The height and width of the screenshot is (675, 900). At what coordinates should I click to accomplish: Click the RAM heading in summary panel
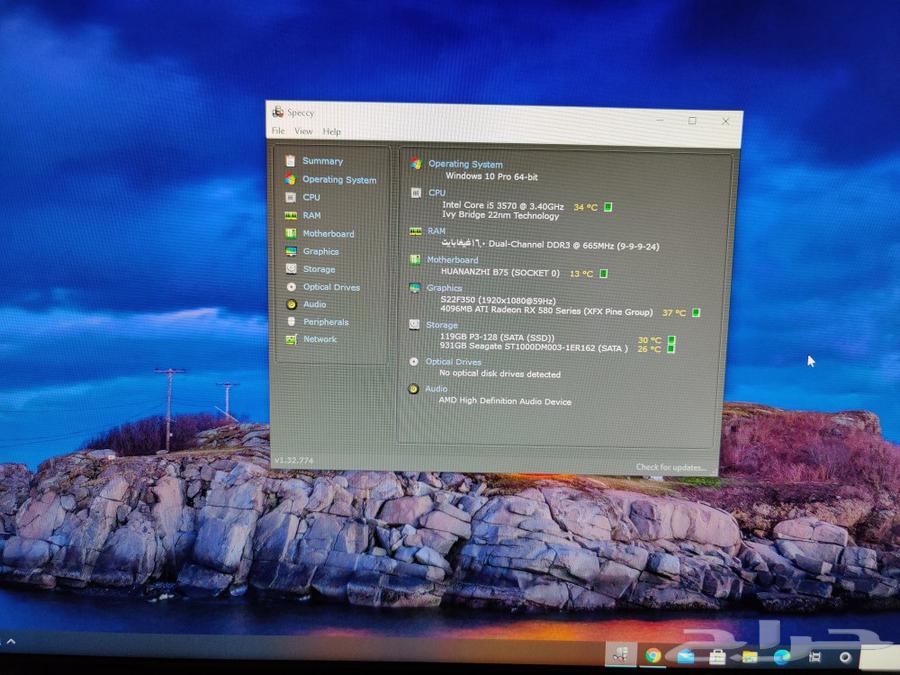pos(436,231)
